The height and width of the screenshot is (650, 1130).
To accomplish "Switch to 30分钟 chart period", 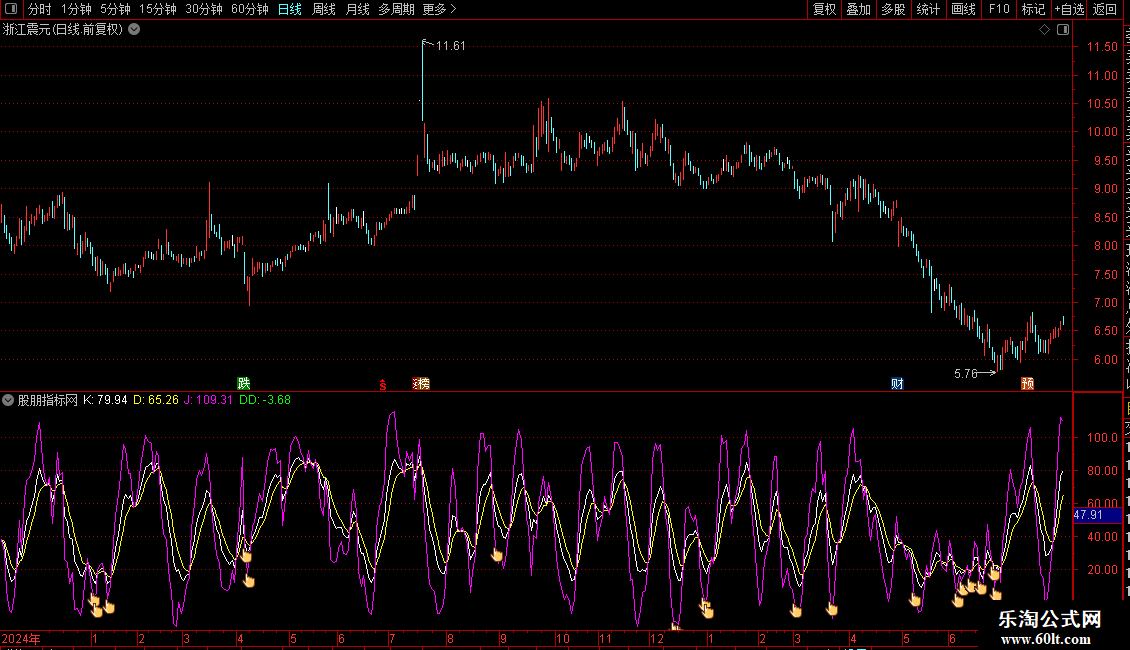I will tap(204, 9).
